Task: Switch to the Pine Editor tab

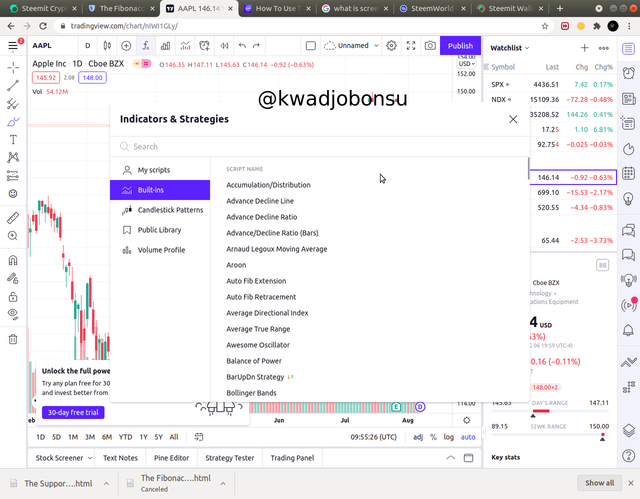Action: [x=171, y=458]
